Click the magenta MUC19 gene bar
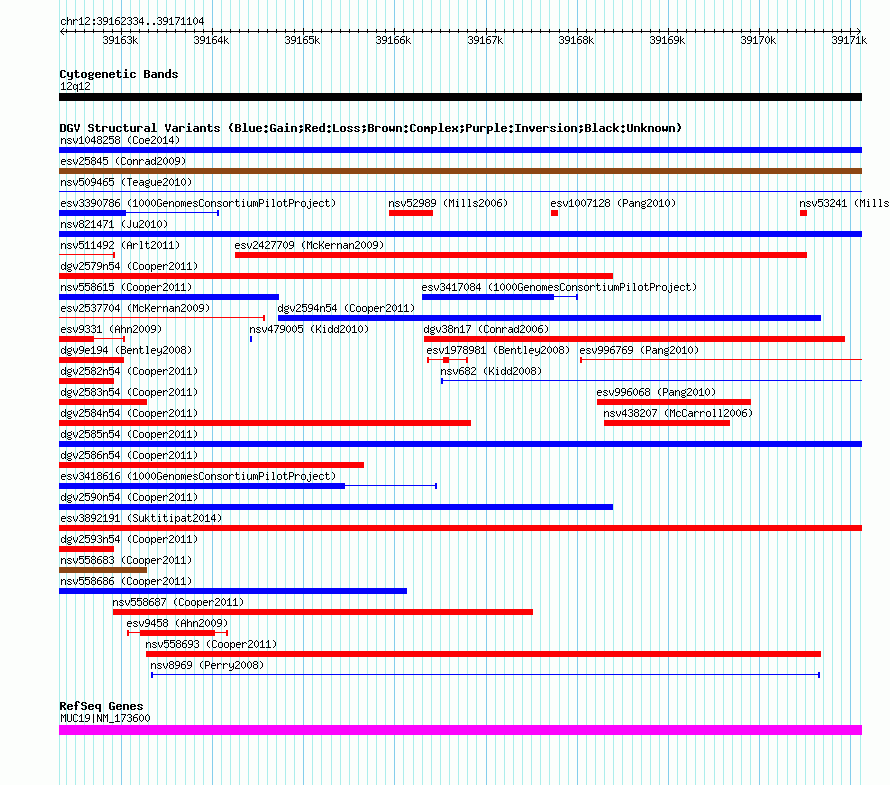 (x=460, y=730)
